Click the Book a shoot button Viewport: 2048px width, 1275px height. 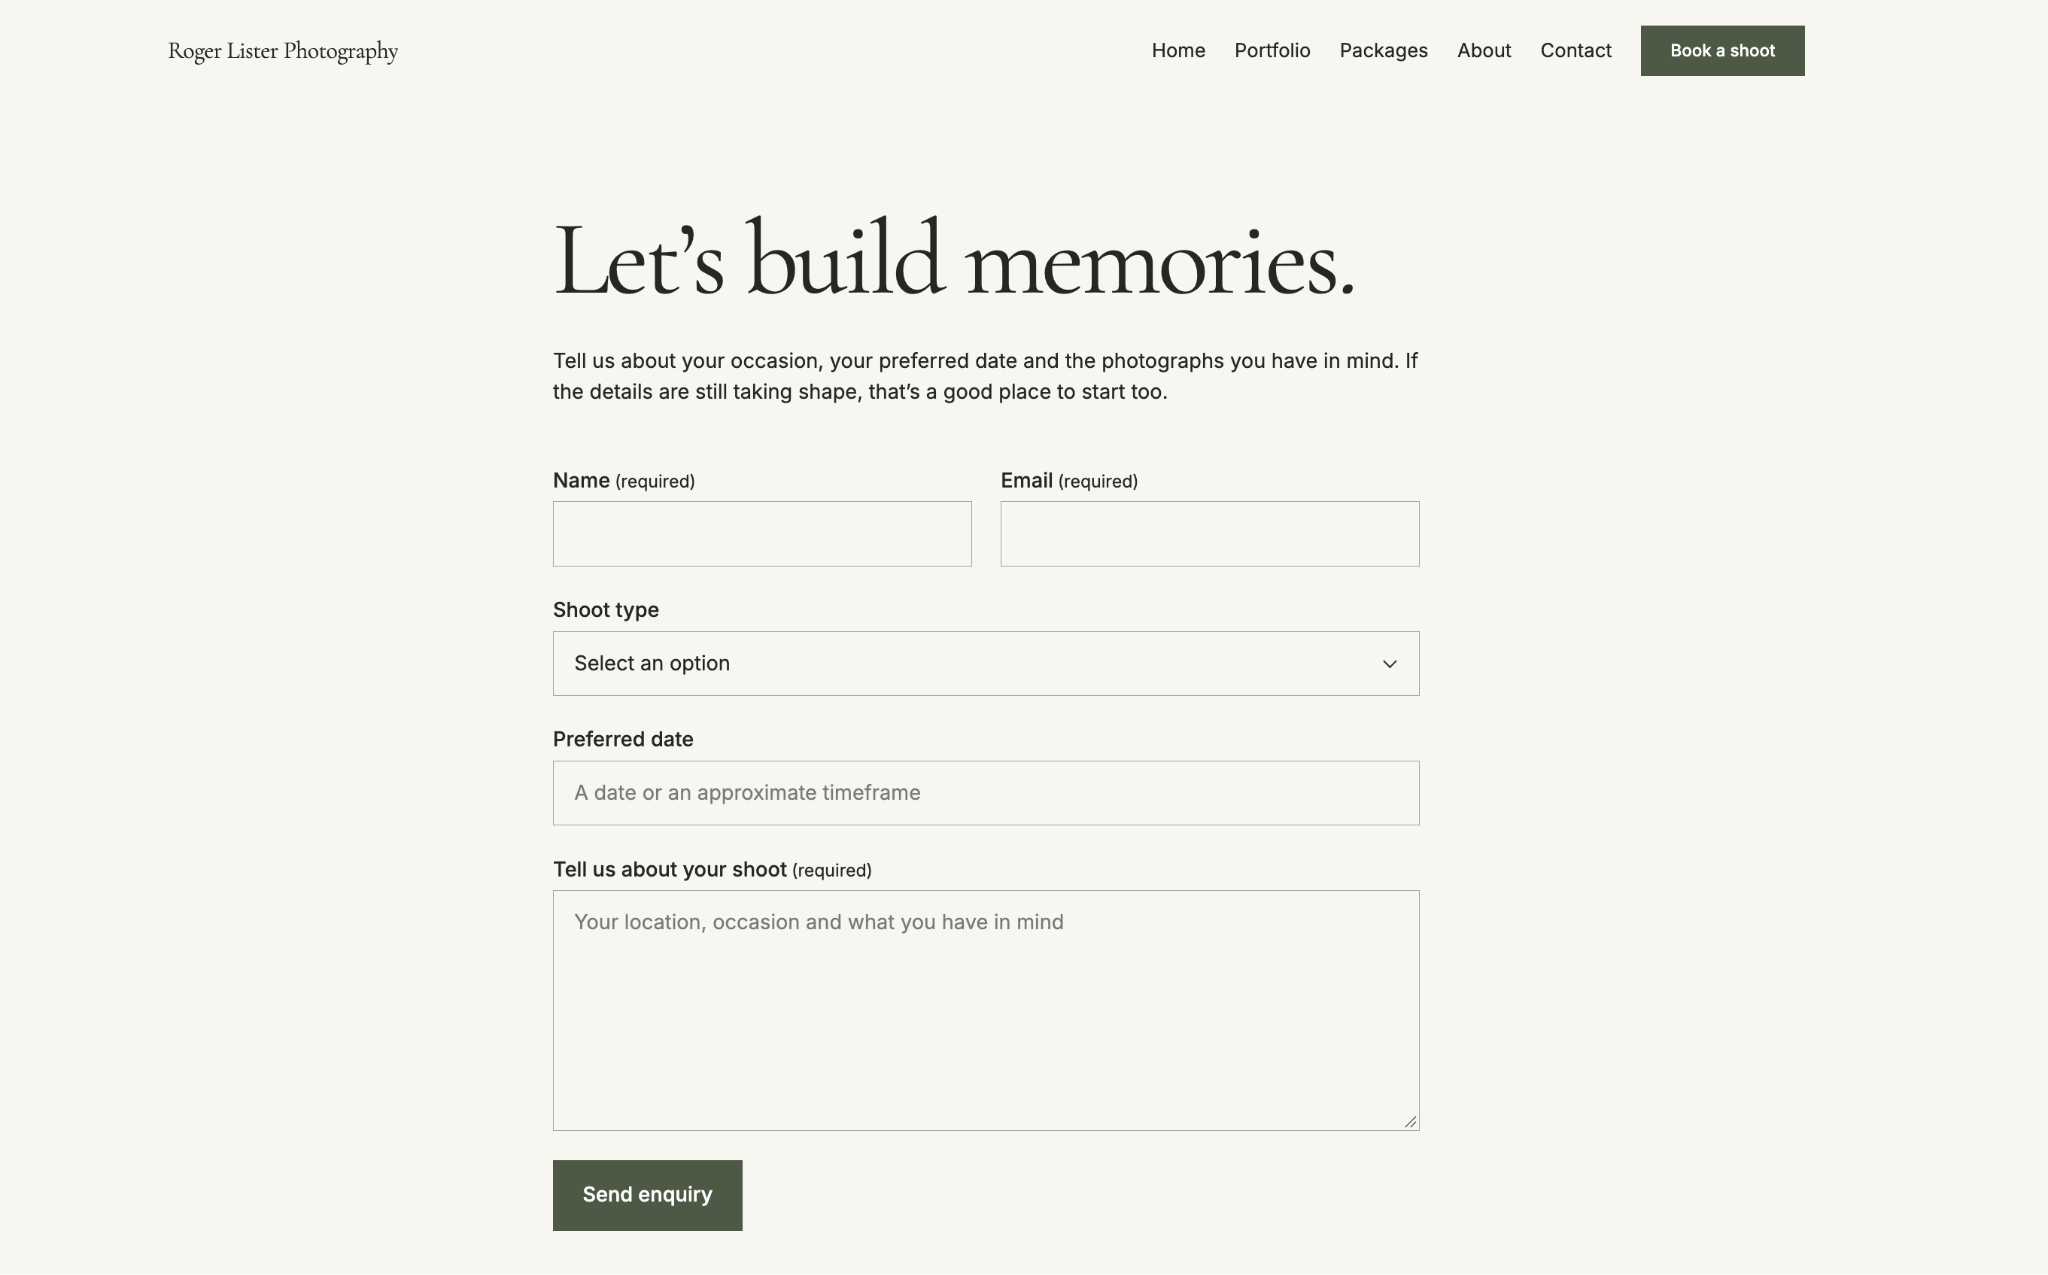(1722, 51)
